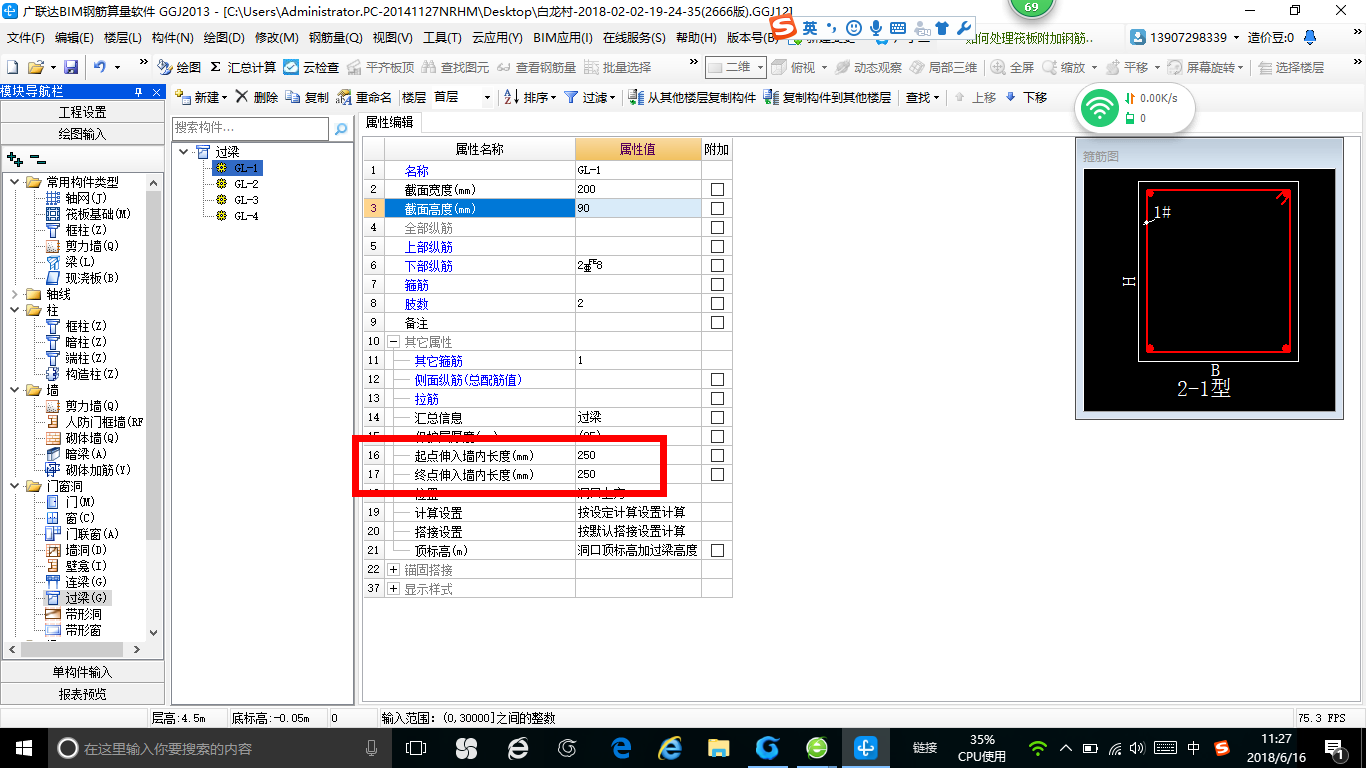1366x768 pixels.
Task: Switch to 绘图 drawing mode
Action: [x=179, y=67]
